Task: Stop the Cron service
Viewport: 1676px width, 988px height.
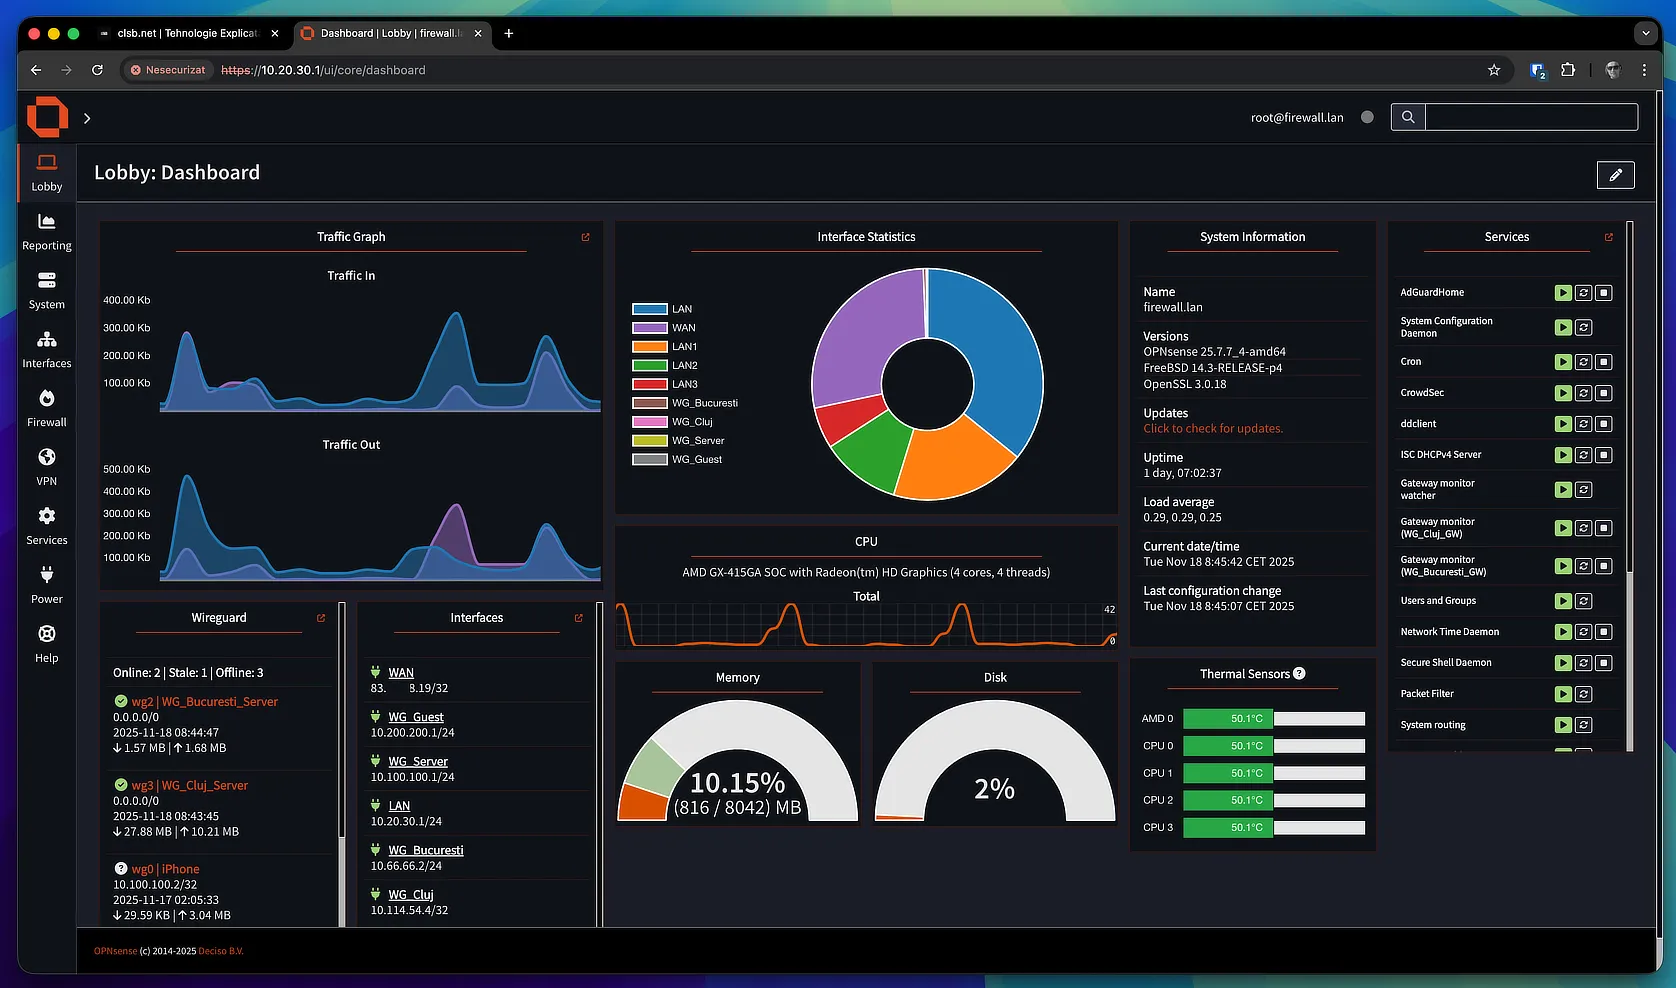Action: point(1603,361)
